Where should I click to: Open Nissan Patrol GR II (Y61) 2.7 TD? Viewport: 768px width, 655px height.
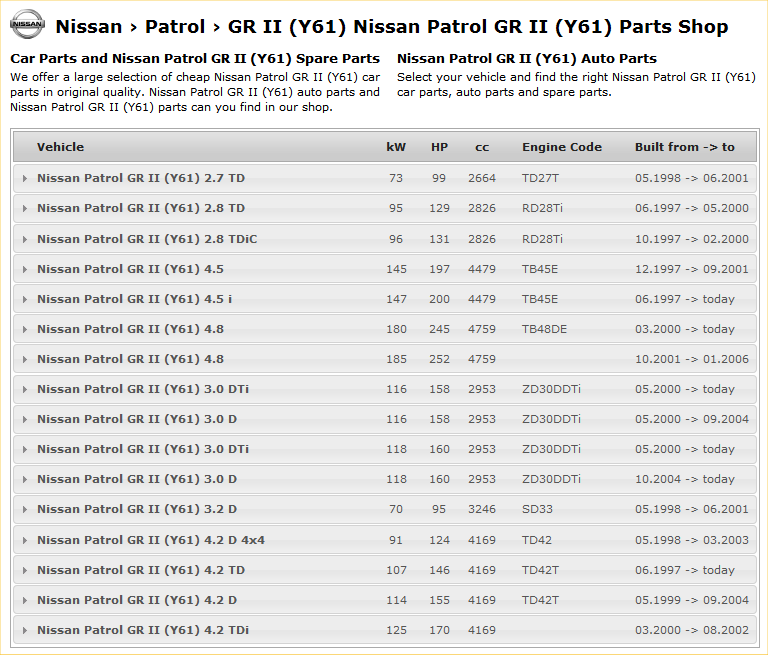click(141, 178)
